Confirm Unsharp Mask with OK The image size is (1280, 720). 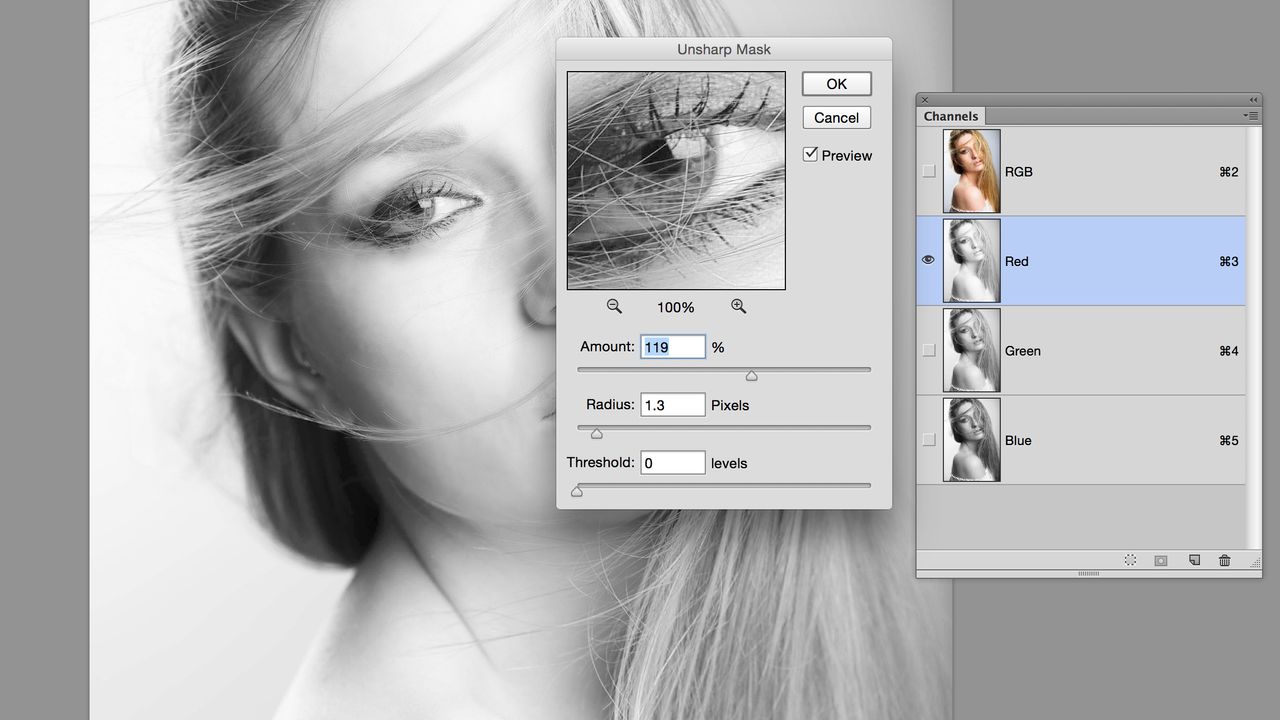pos(836,84)
